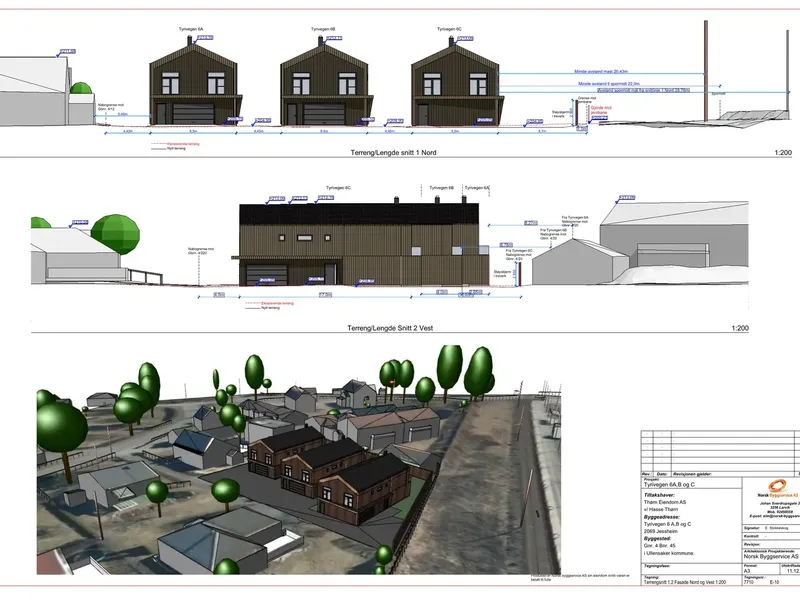Click the 'Grense mot jernbane' annotation
The image size is (800, 600).
tap(586, 99)
